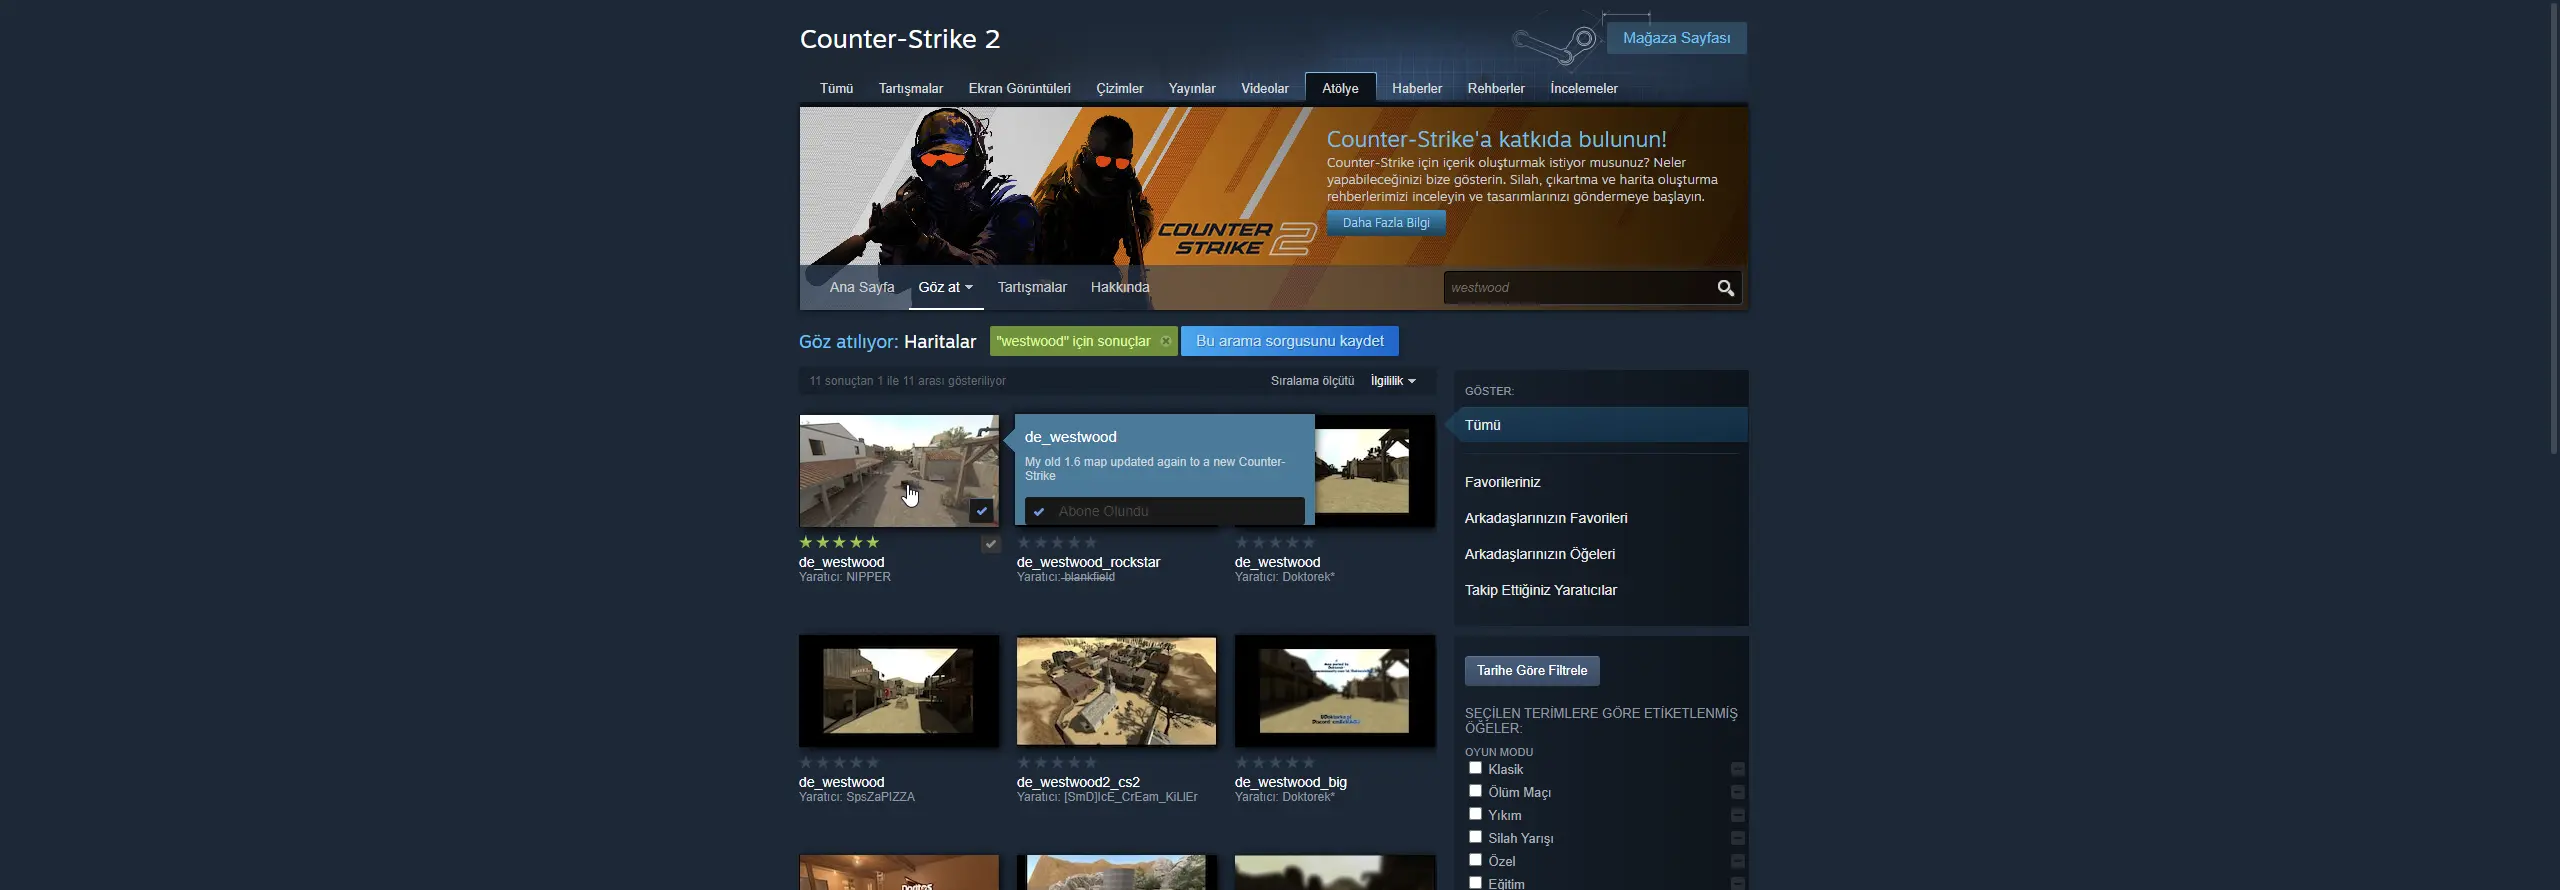
Task: Click the Mağaza Sayfası button
Action: 1676,38
